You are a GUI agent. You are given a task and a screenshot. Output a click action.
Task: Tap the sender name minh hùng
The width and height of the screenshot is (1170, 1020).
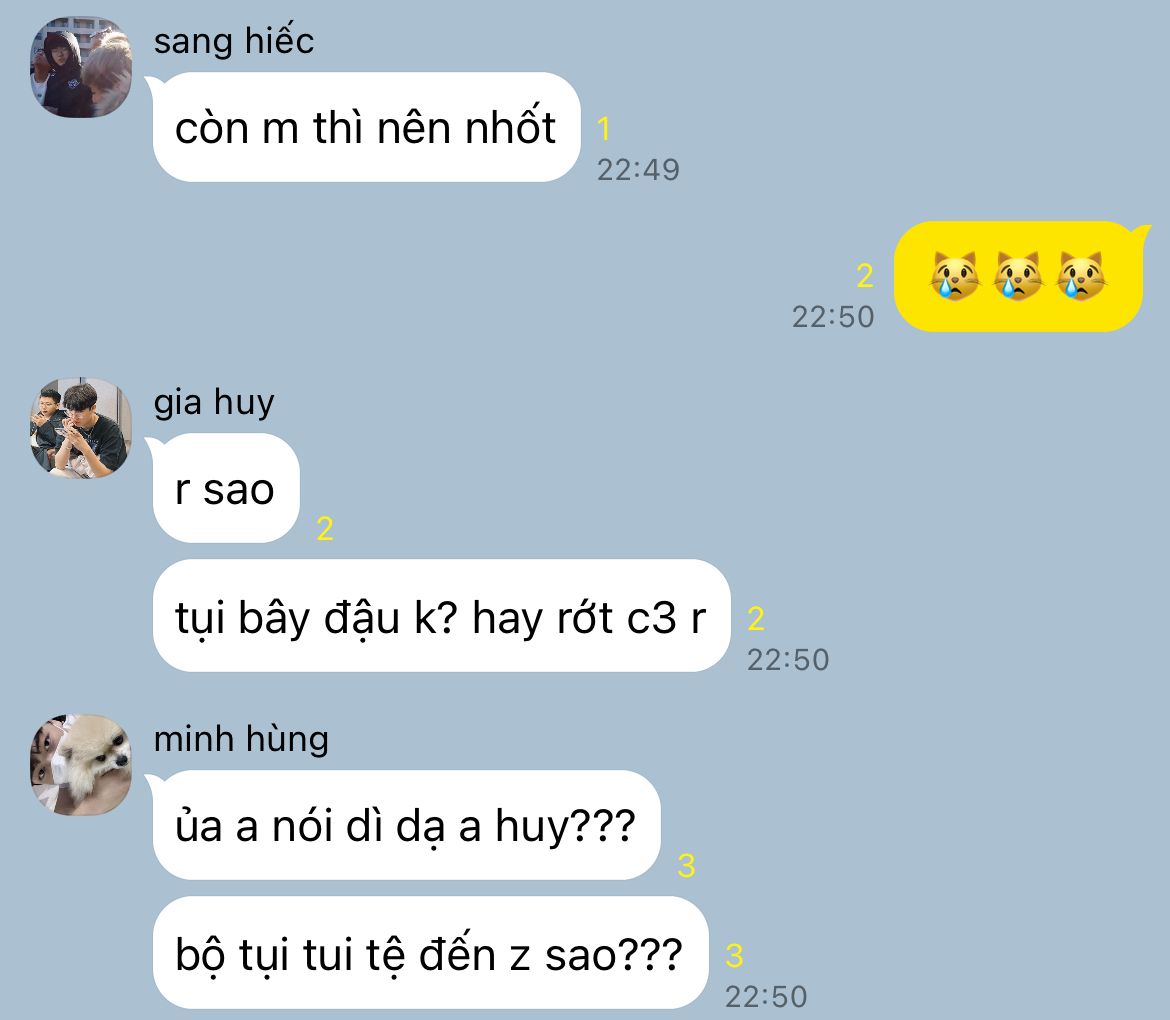(x=241, y=739)
